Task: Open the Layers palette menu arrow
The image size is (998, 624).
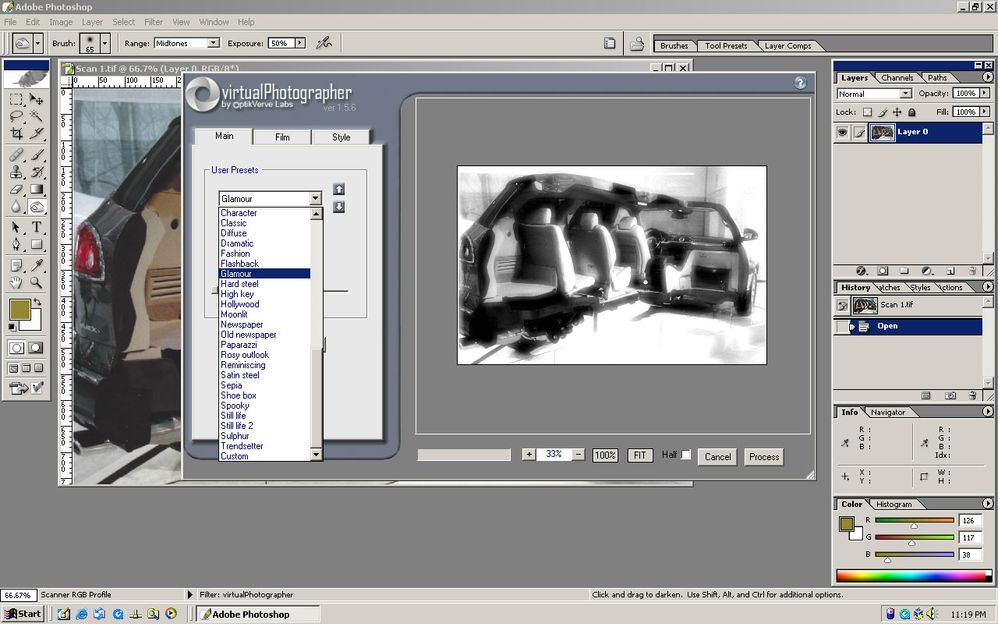Action: [x=987, y=77]
